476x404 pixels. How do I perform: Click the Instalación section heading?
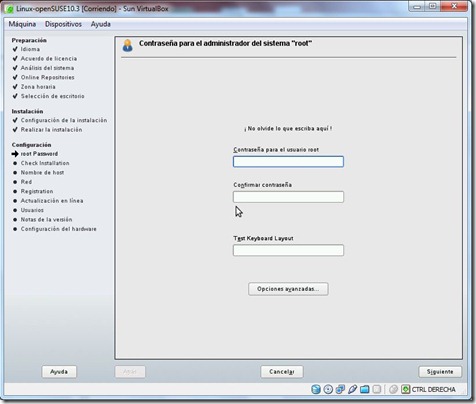pos(27,111)
